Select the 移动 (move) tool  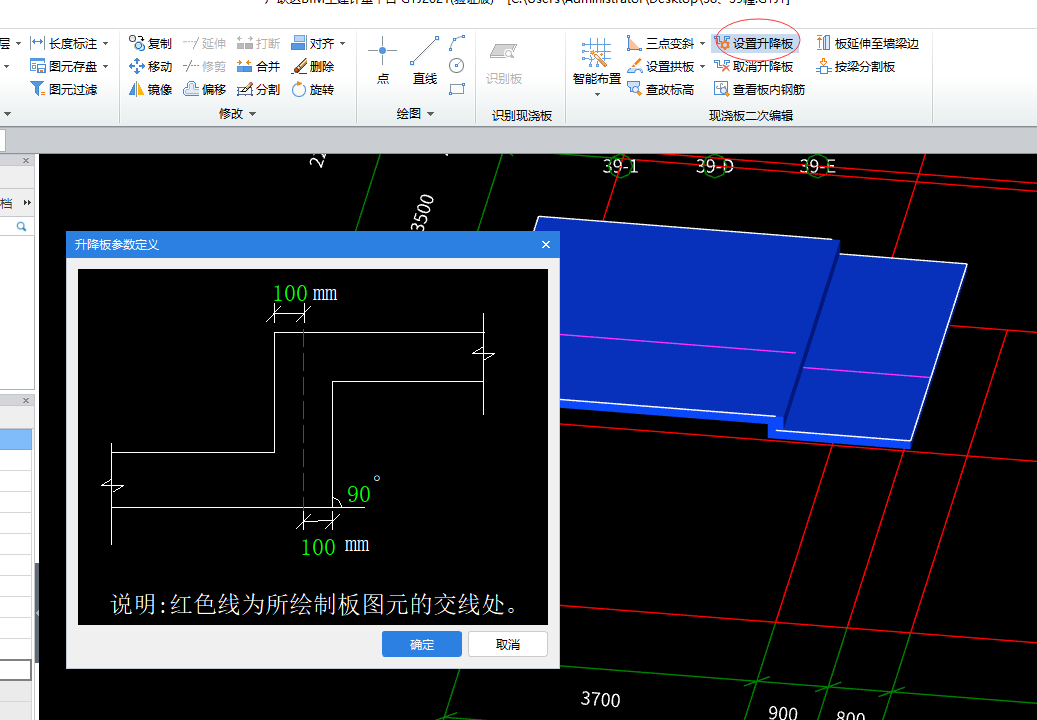coord(150,66)
